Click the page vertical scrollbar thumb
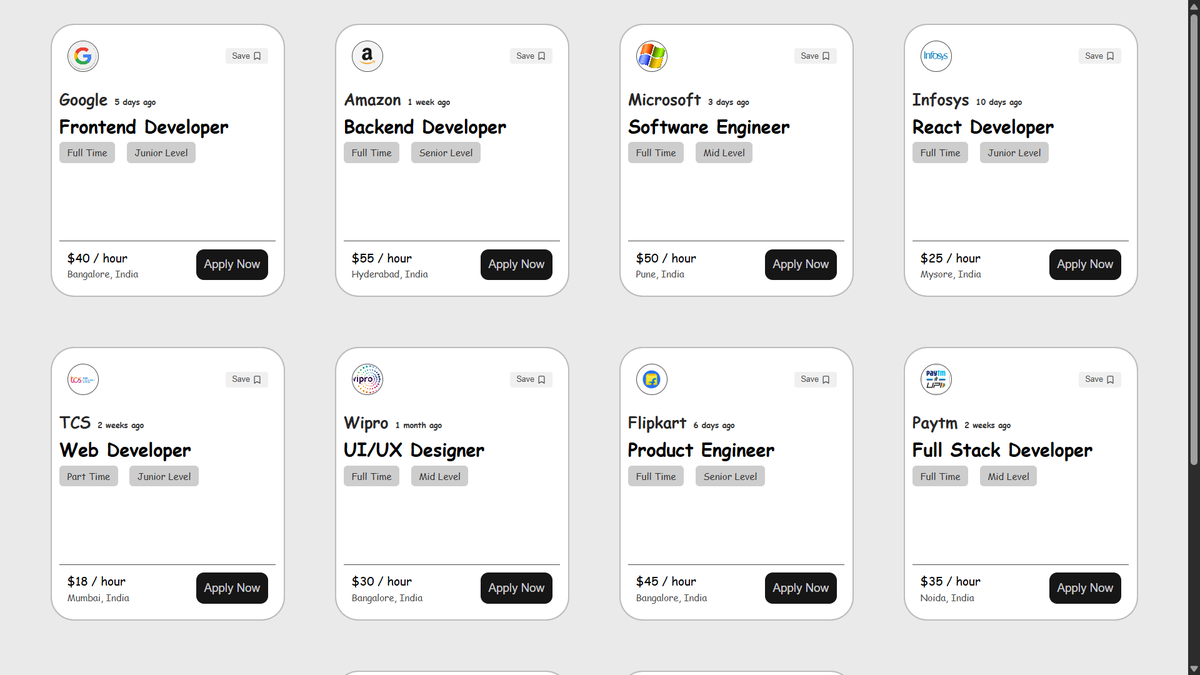This screenshot has width=1200, height=675. pos(1192,240)
